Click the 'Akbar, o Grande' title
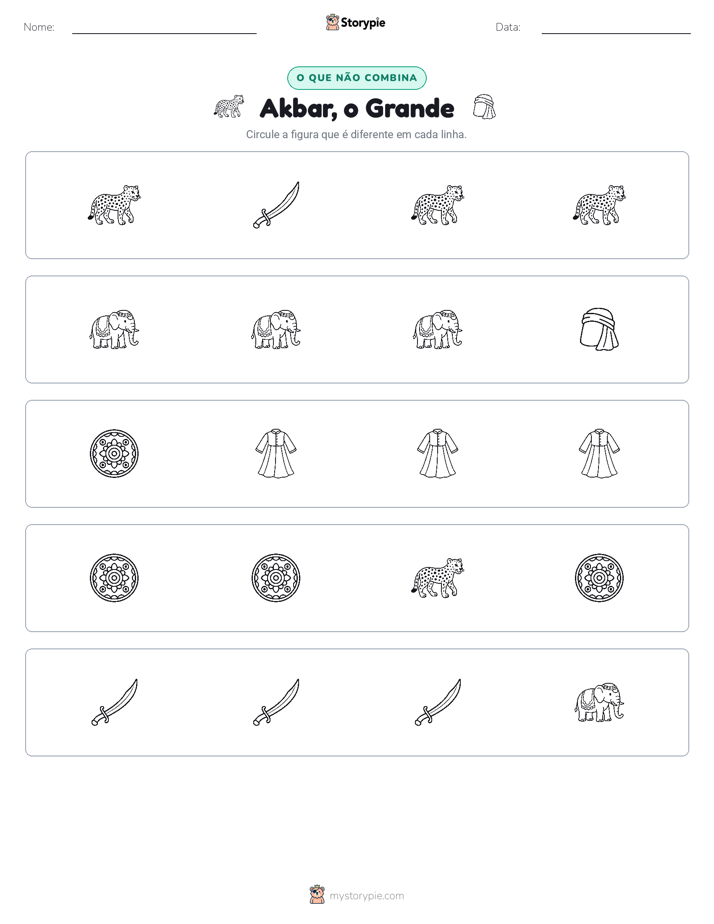The image size is (714, 924). pos(357,108)
